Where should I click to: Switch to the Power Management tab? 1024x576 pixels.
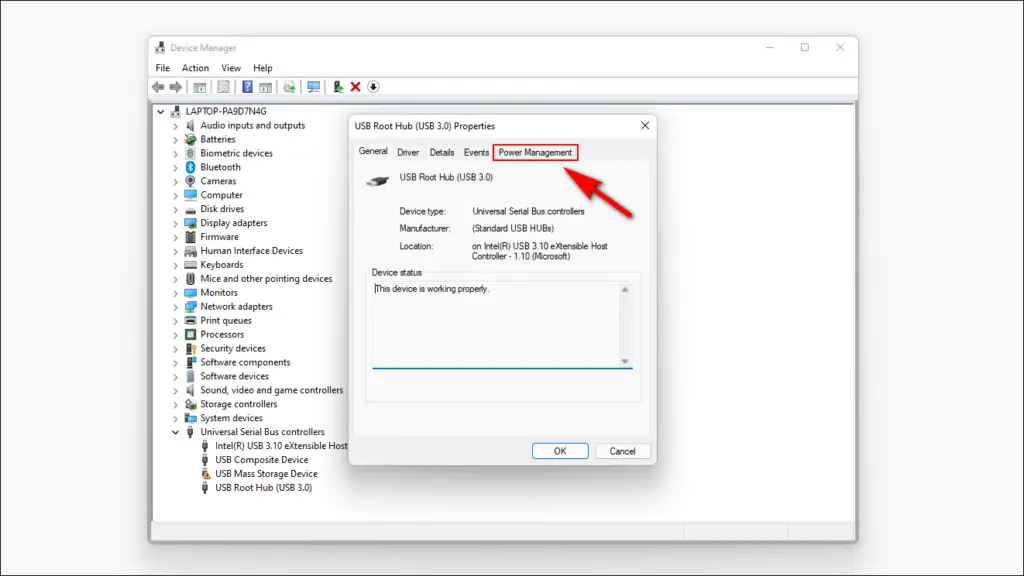coord(535,152)
